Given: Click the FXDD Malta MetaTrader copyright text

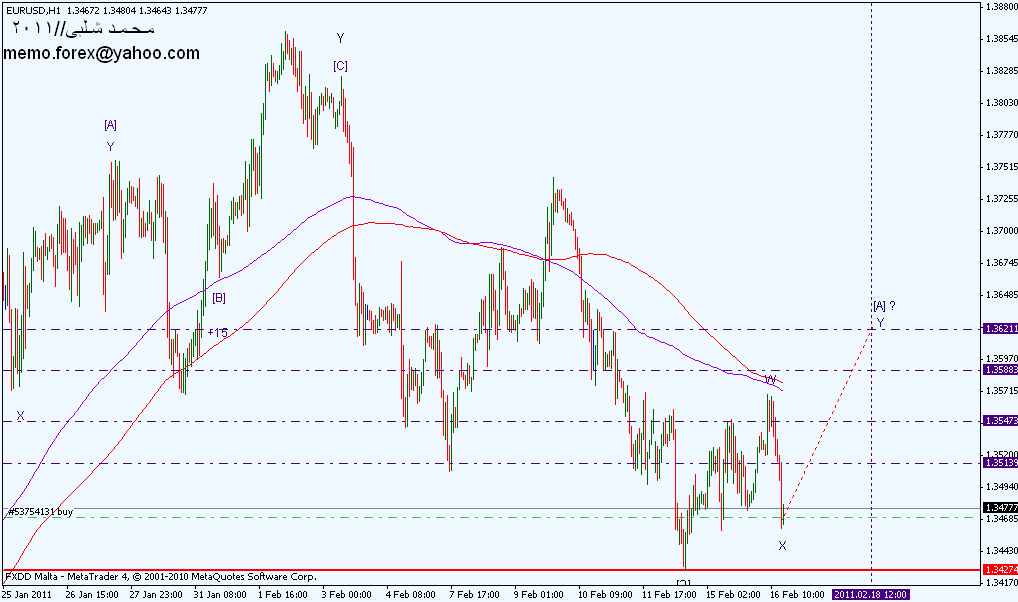Looking at the screenshot, I should [x=162, y=577].
